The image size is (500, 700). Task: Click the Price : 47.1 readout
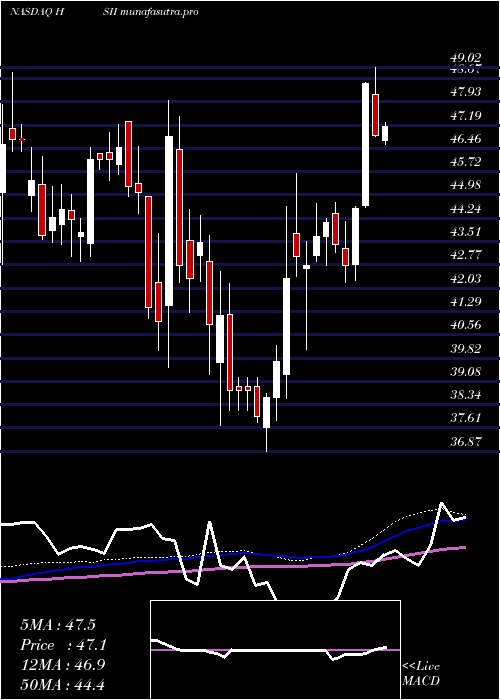pos(63,645)
